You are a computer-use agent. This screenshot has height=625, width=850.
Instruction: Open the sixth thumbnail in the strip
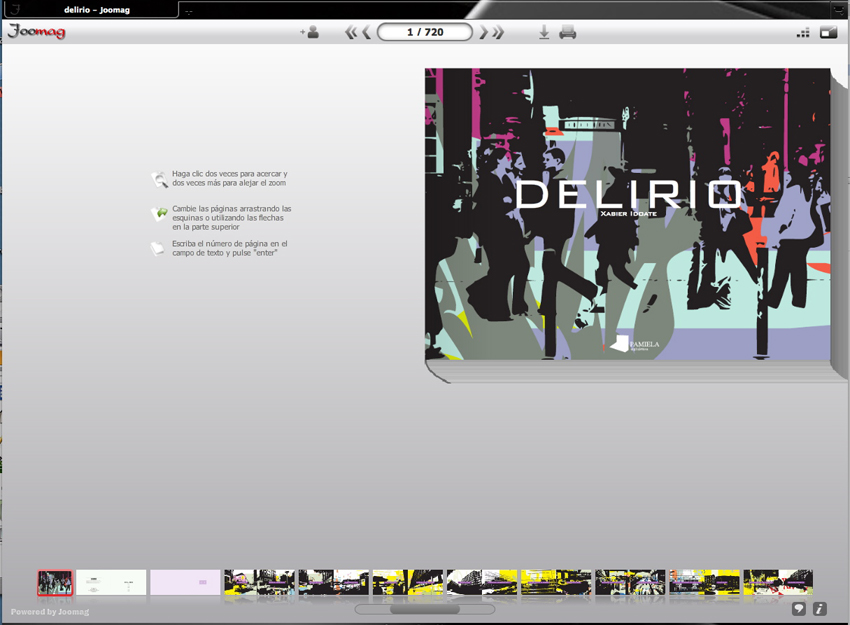click(x=408, y=582)
